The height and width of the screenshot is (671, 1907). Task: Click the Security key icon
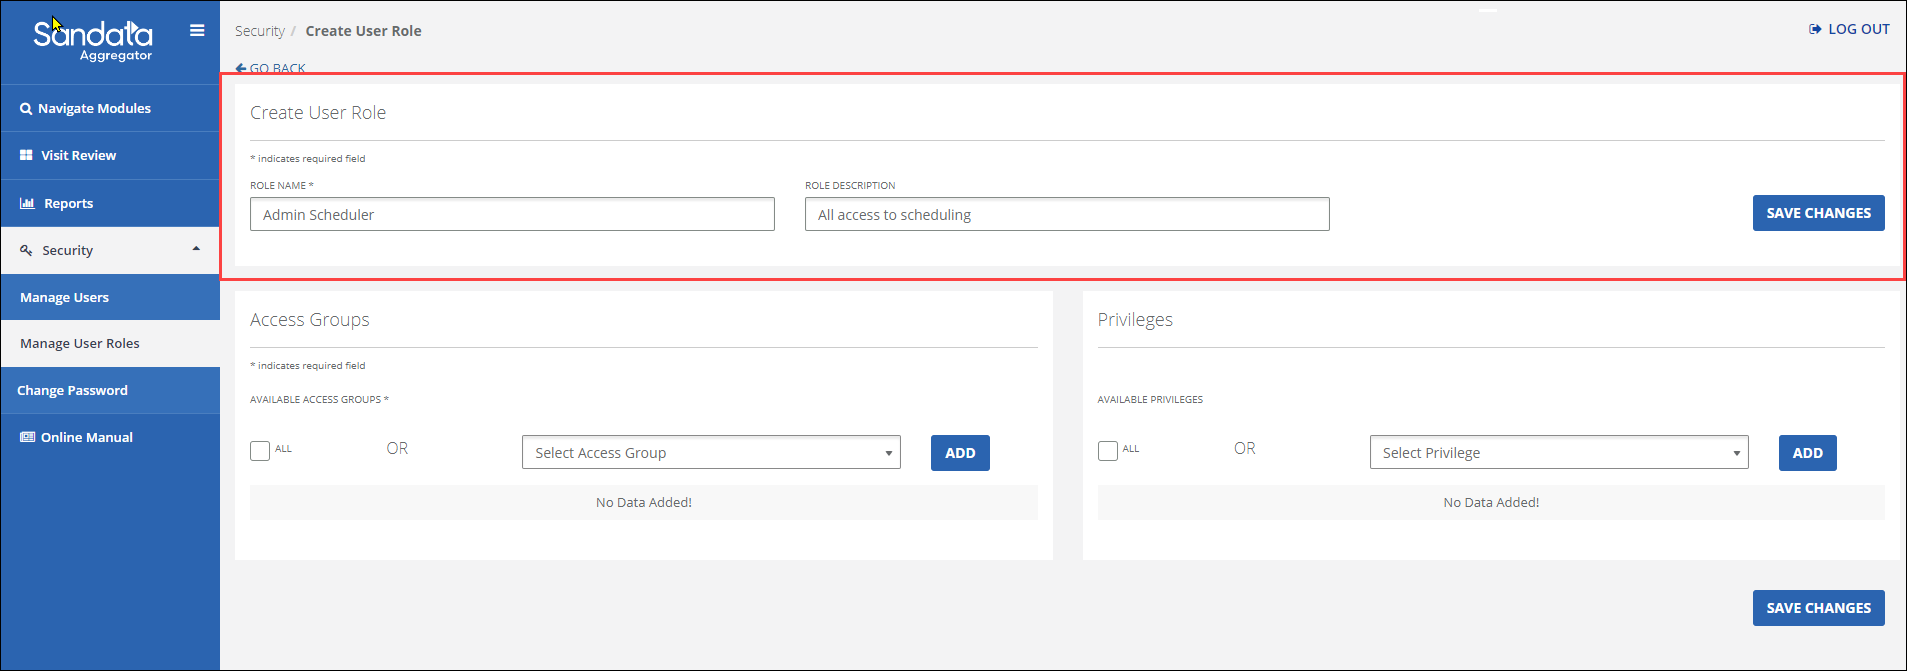26,251
